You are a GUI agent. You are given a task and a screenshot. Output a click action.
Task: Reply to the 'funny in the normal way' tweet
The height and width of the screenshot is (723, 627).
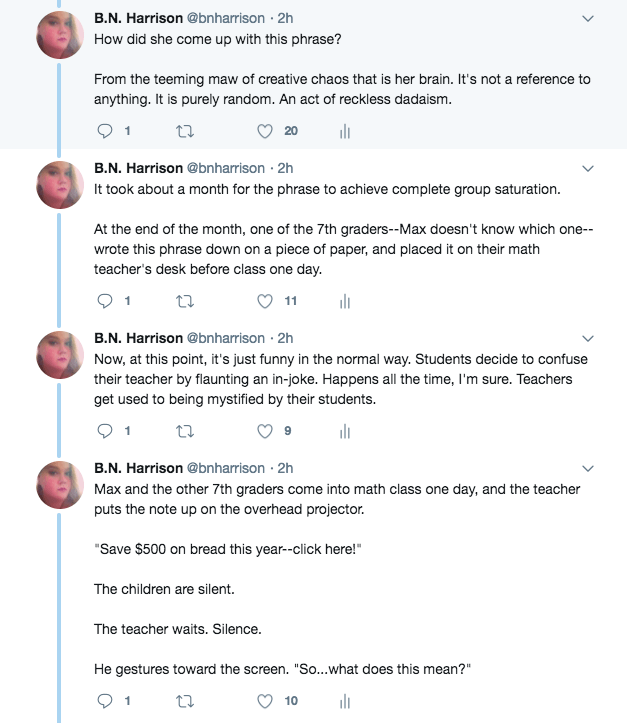[x=107, y=431]
